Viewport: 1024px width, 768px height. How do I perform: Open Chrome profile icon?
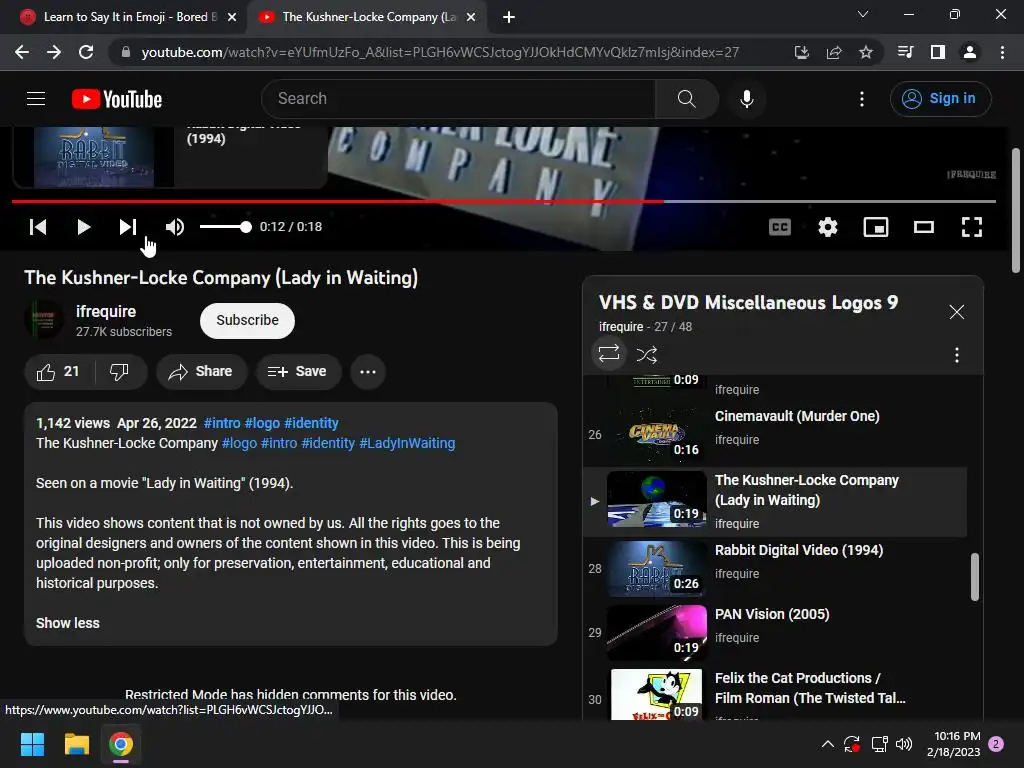coord(970,52)
